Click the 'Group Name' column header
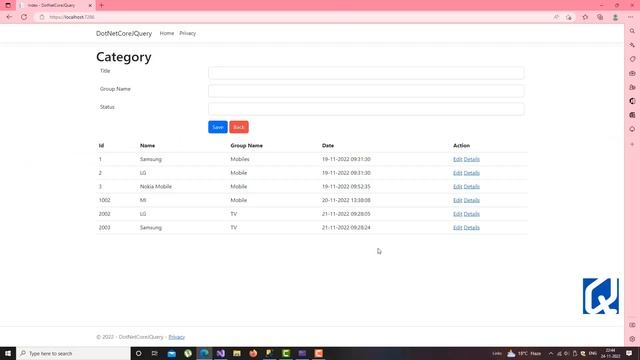This screenshot has width=640, height=360. 247,146
